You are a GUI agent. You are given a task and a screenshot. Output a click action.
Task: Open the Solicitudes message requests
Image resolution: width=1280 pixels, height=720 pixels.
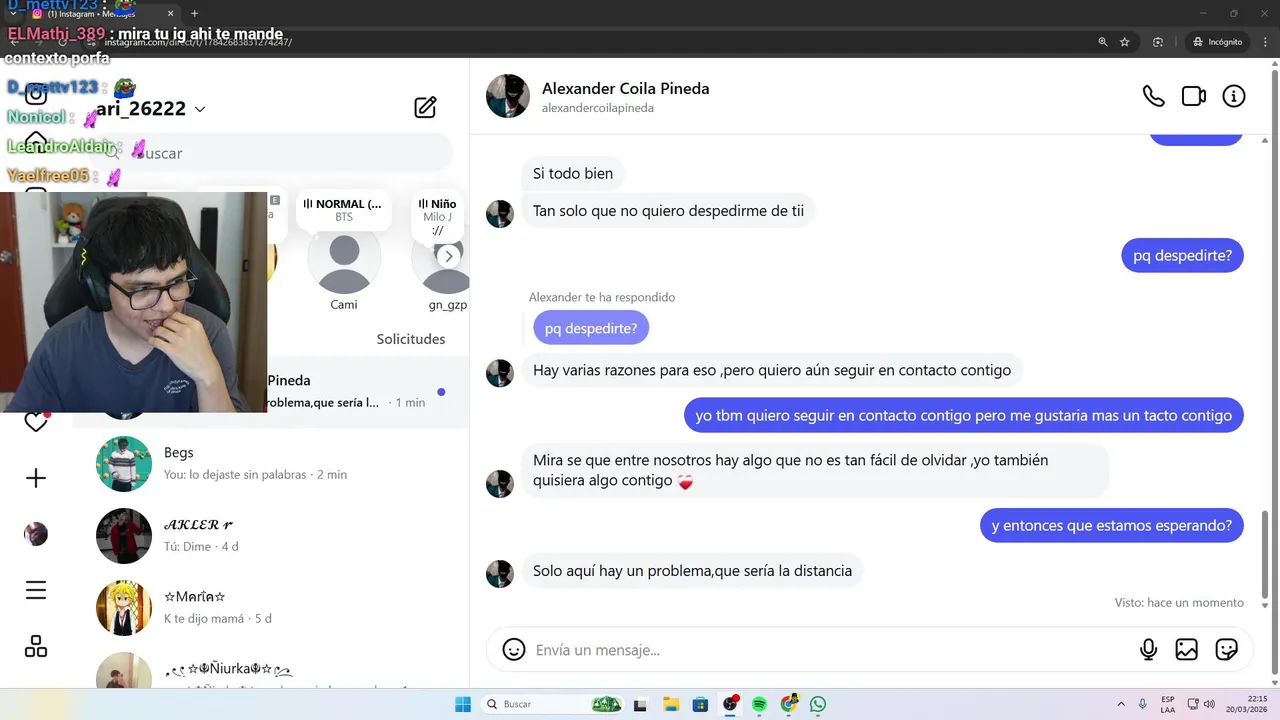411,339
